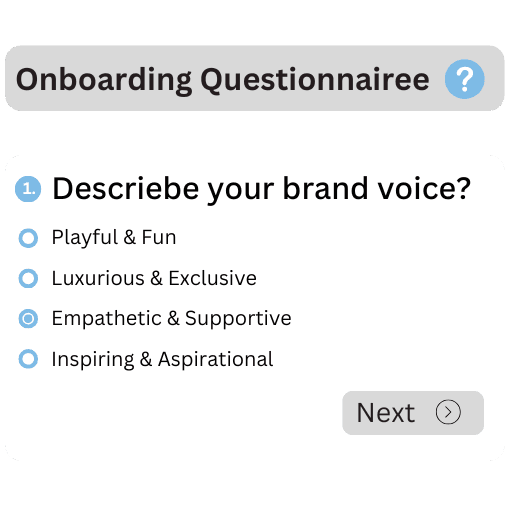The width and height of the screenshot is (512, 512).
Task: Click the selected Empathetic & Supportive radio button
Action: 28,319
